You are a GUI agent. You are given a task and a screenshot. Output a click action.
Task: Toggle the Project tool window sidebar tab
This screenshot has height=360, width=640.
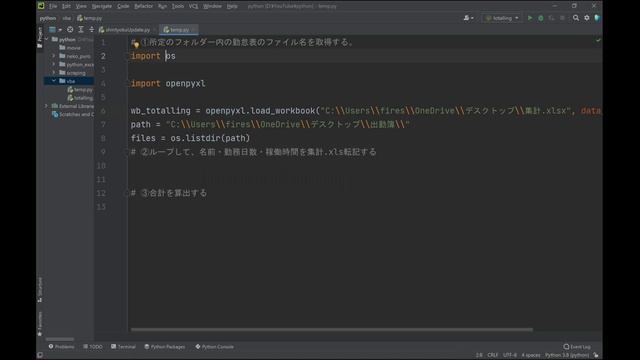40,38
